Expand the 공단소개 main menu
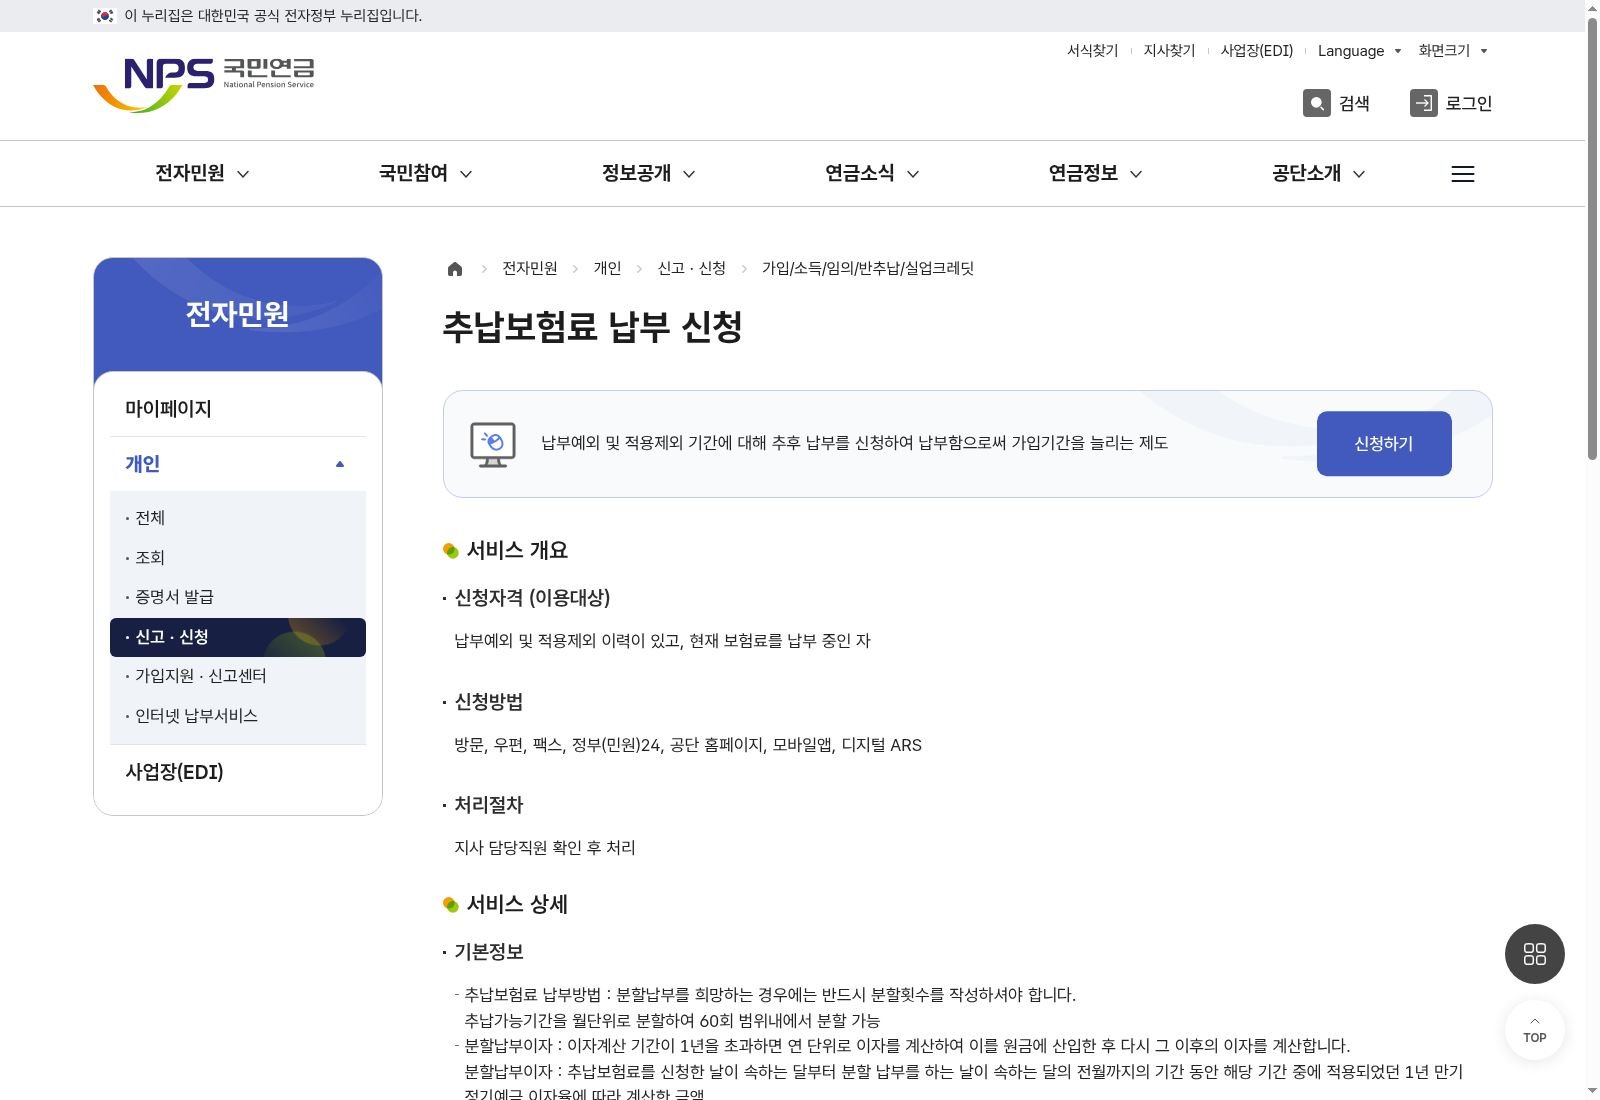1600x1100 pixels. pyautogui.click(x=1318, y=174)
